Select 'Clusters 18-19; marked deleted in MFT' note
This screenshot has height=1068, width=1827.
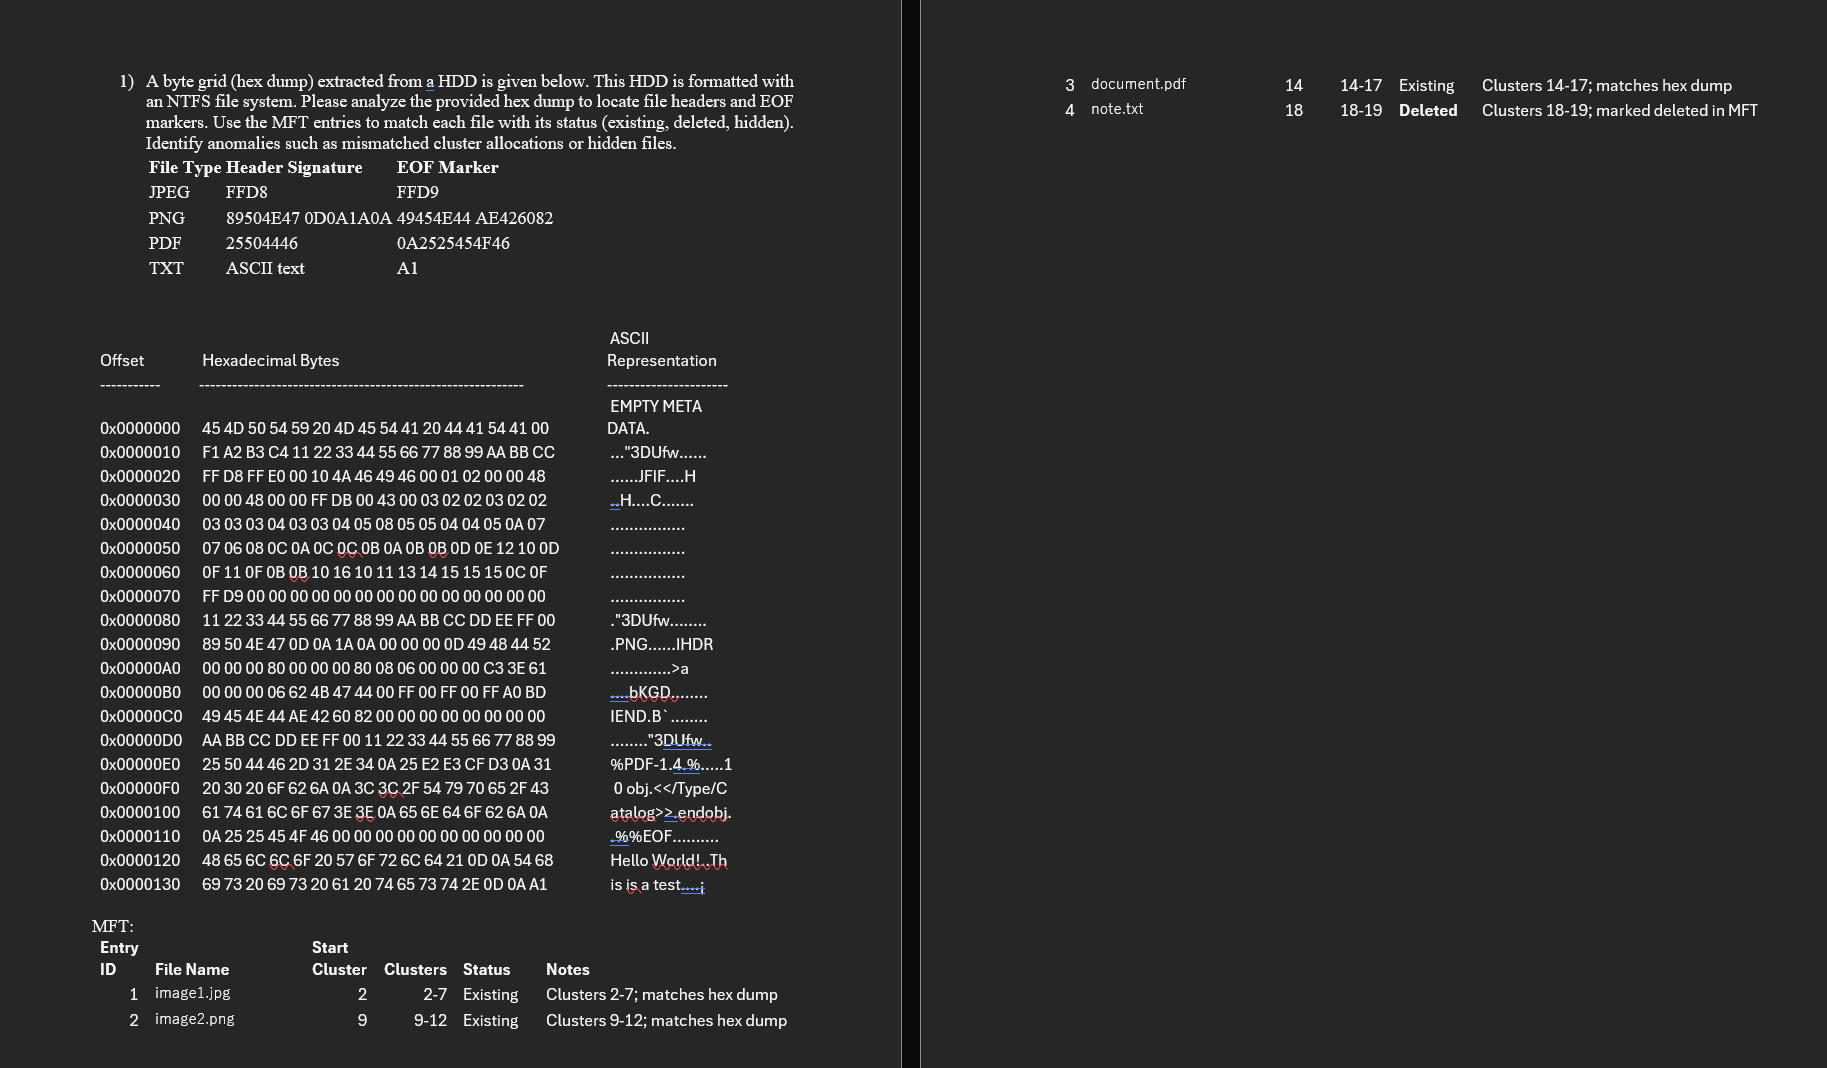click(1620, 110)
